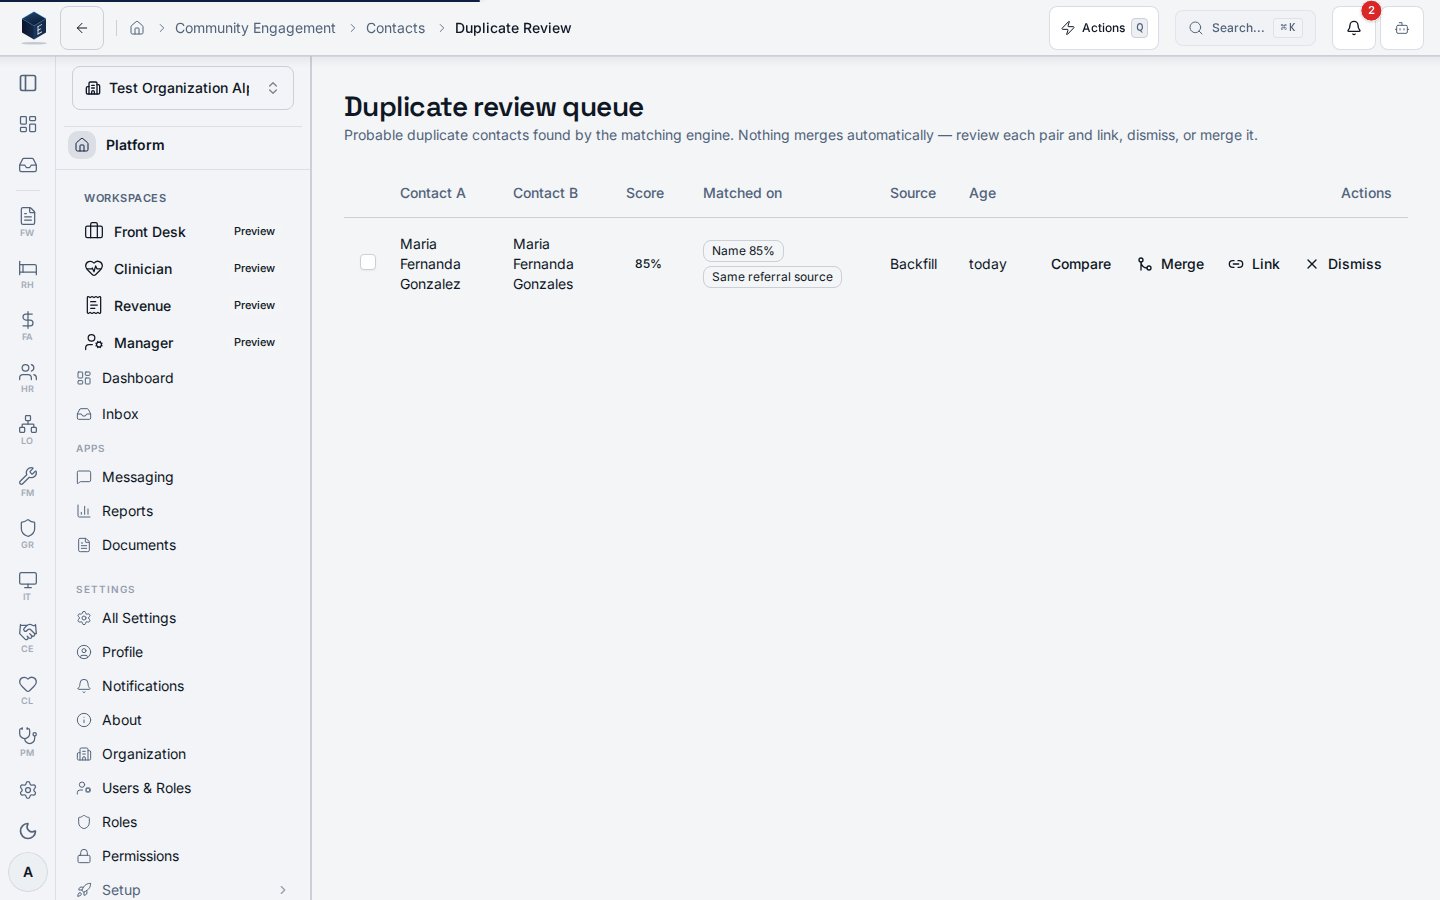1440x900 pixels.
Task: Open the GR shield module icon
Action: [28, 533]
